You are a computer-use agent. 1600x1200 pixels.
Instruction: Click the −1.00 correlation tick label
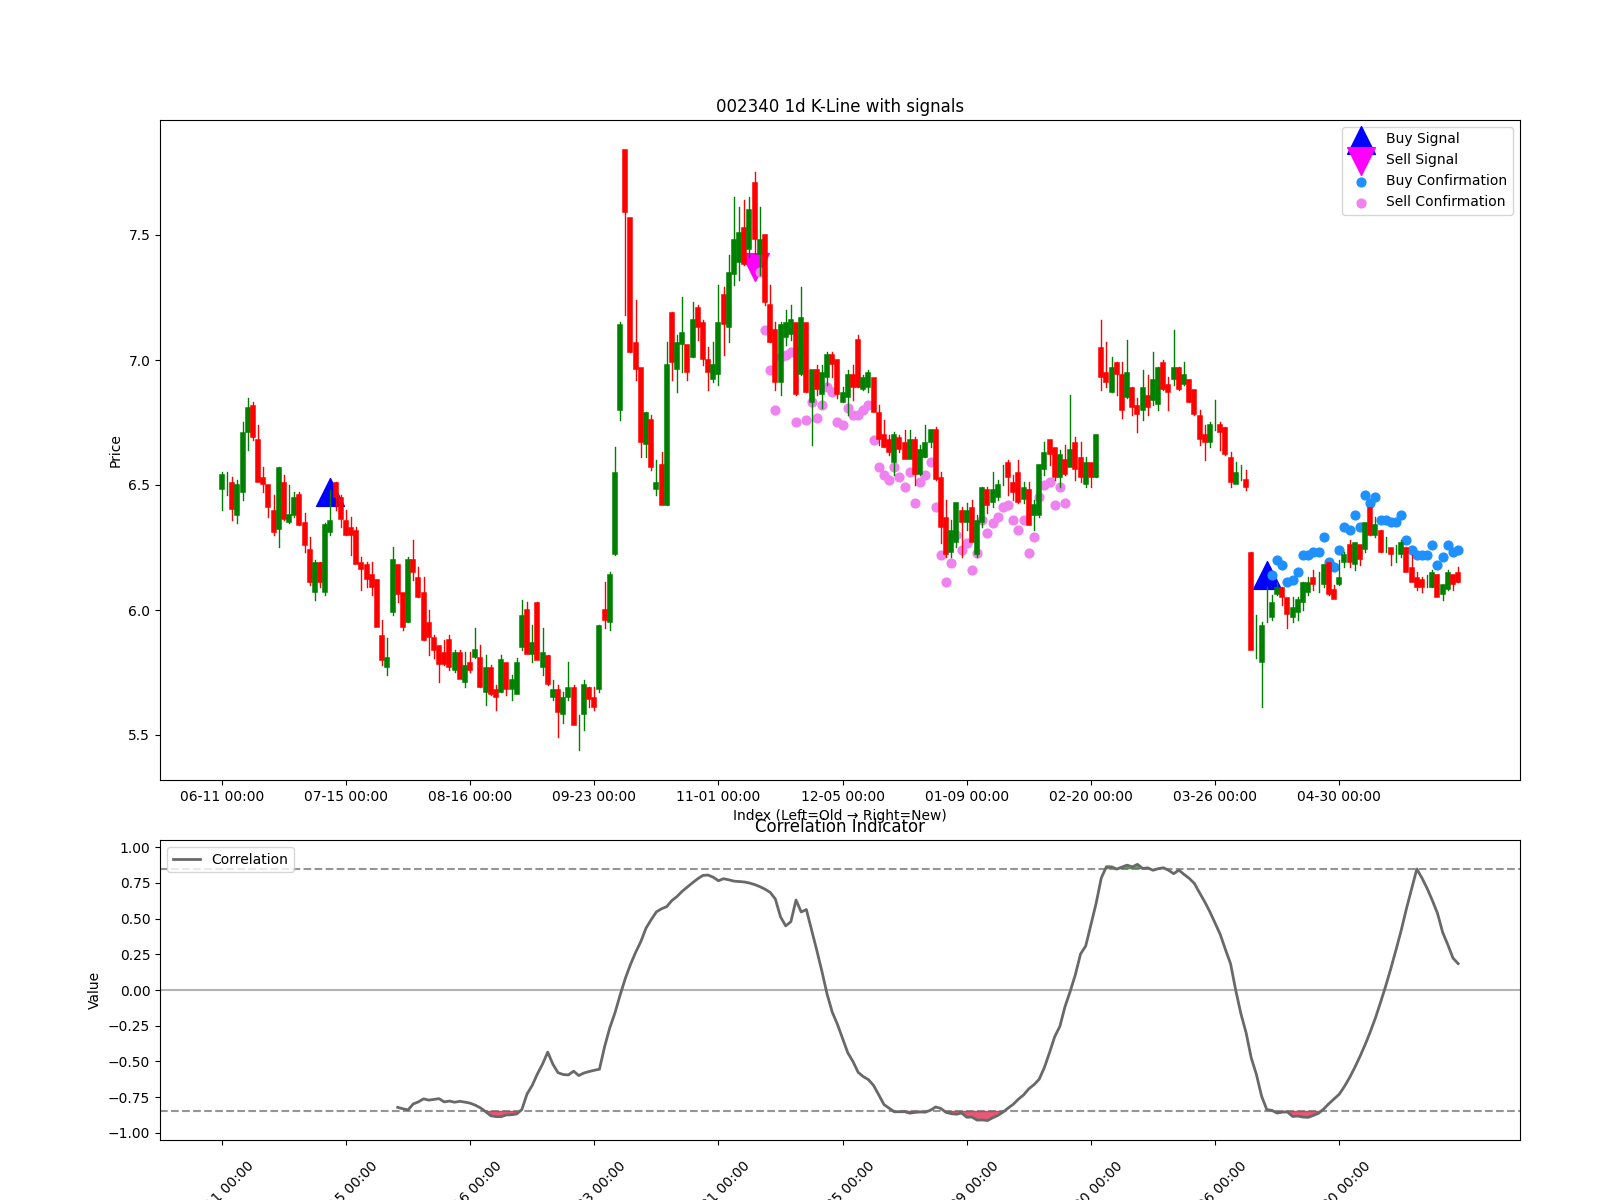(x=129, y=1133)
